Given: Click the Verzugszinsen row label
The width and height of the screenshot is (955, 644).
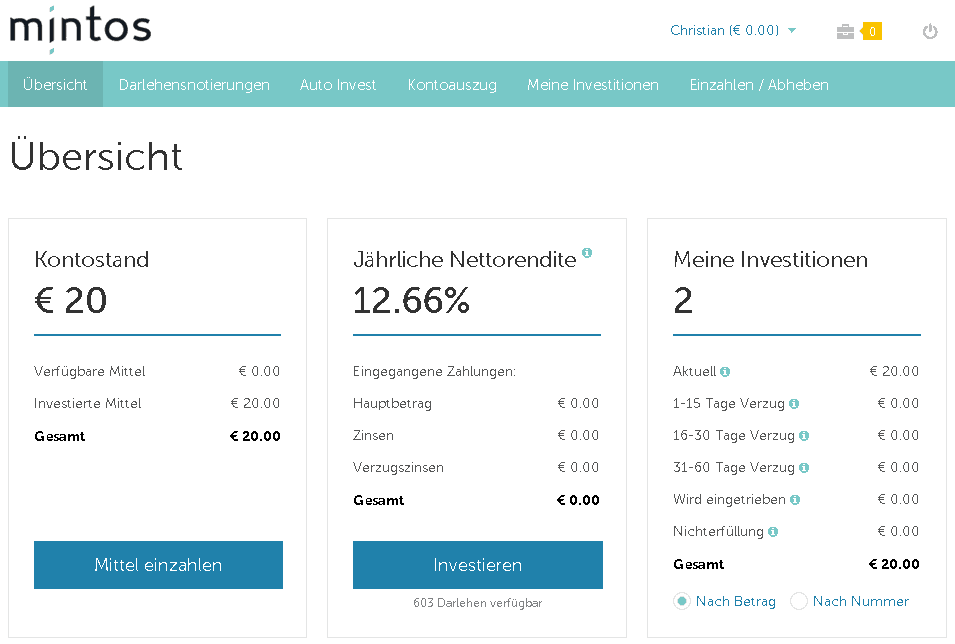Looking at the screenshot, I should tap(398, 468).
